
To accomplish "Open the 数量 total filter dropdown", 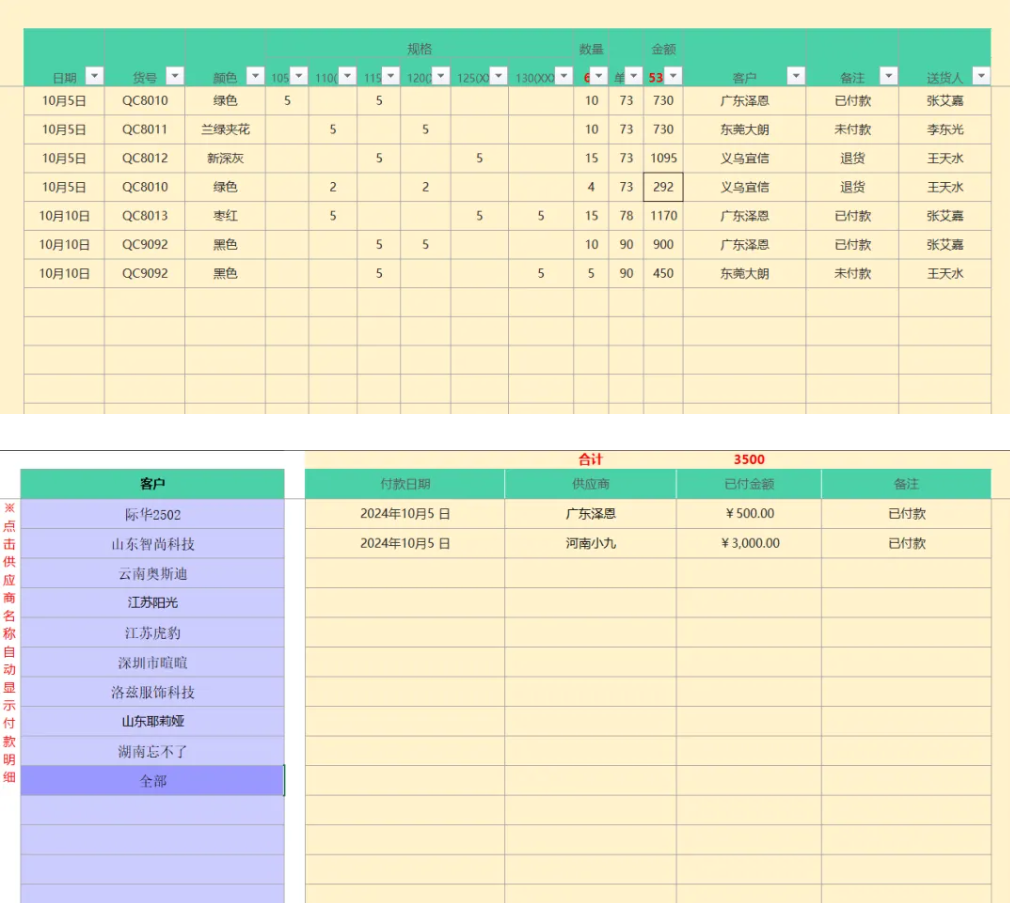I will pos(599,76).
